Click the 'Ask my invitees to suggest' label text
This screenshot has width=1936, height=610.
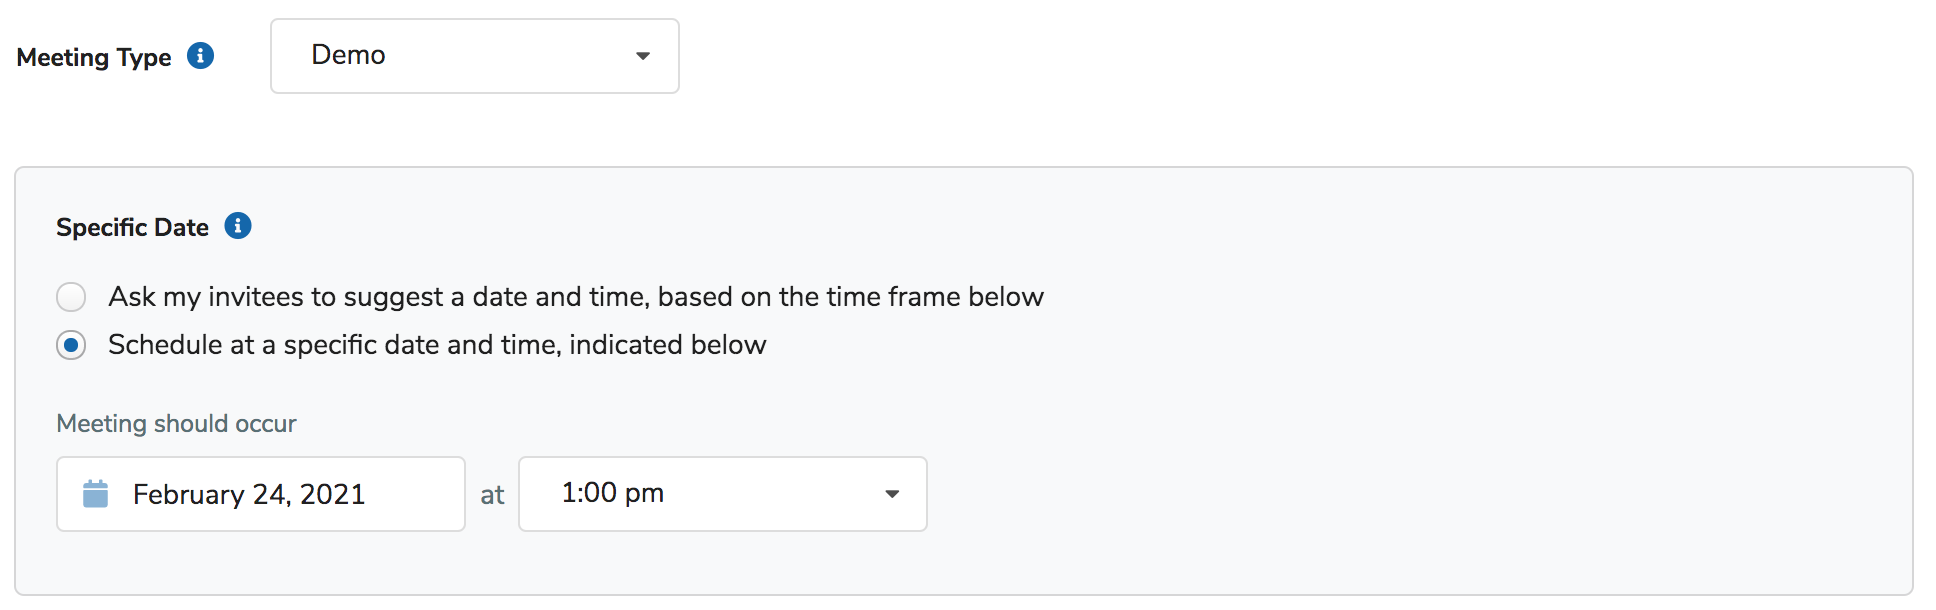click(x=575, y=297)
